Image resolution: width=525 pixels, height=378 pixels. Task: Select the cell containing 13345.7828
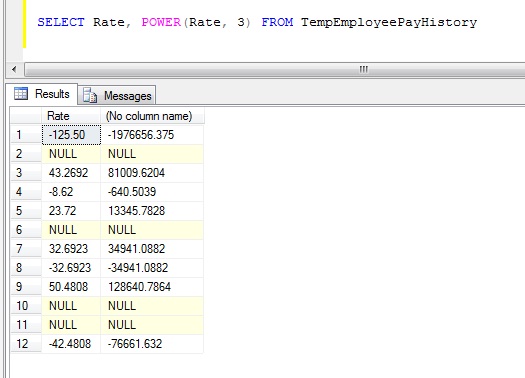coord(152,211)
